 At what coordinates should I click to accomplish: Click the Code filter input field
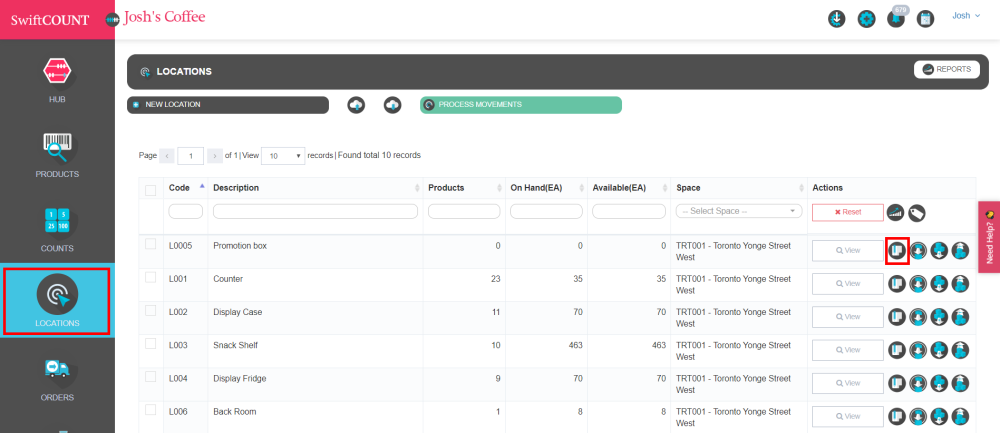pyautogui.click(x=186, y=211)
